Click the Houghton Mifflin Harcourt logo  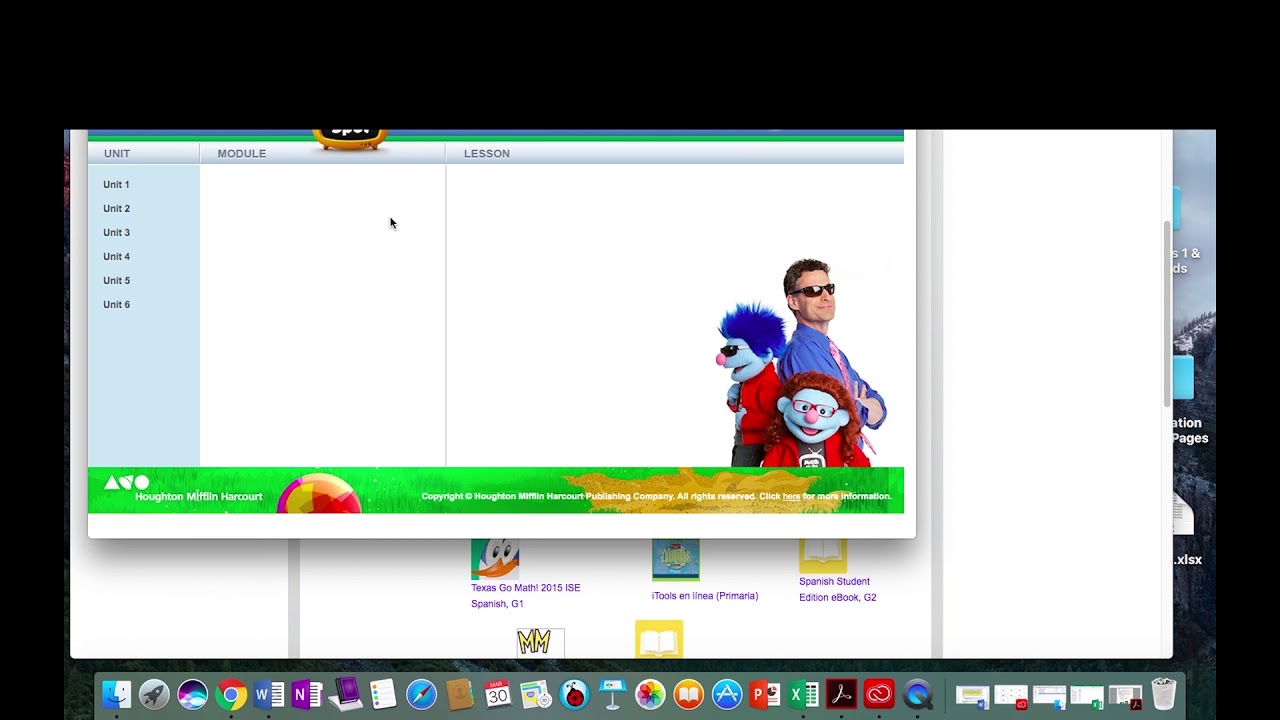coord(183,489)
